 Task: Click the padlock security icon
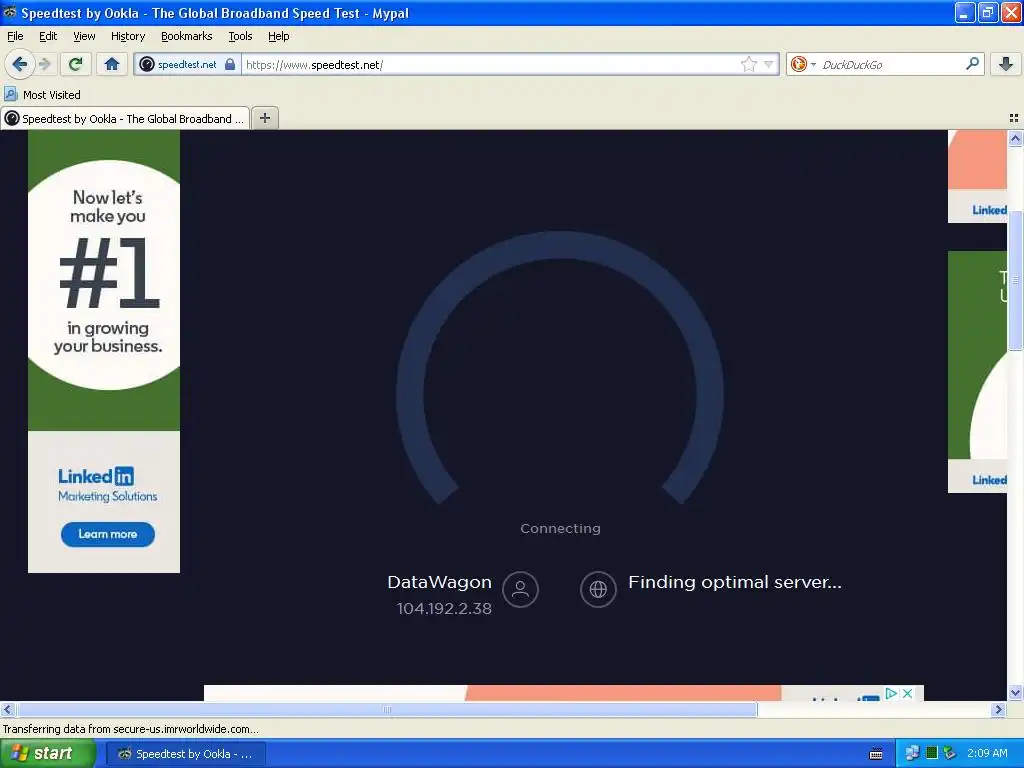[230, 64]
